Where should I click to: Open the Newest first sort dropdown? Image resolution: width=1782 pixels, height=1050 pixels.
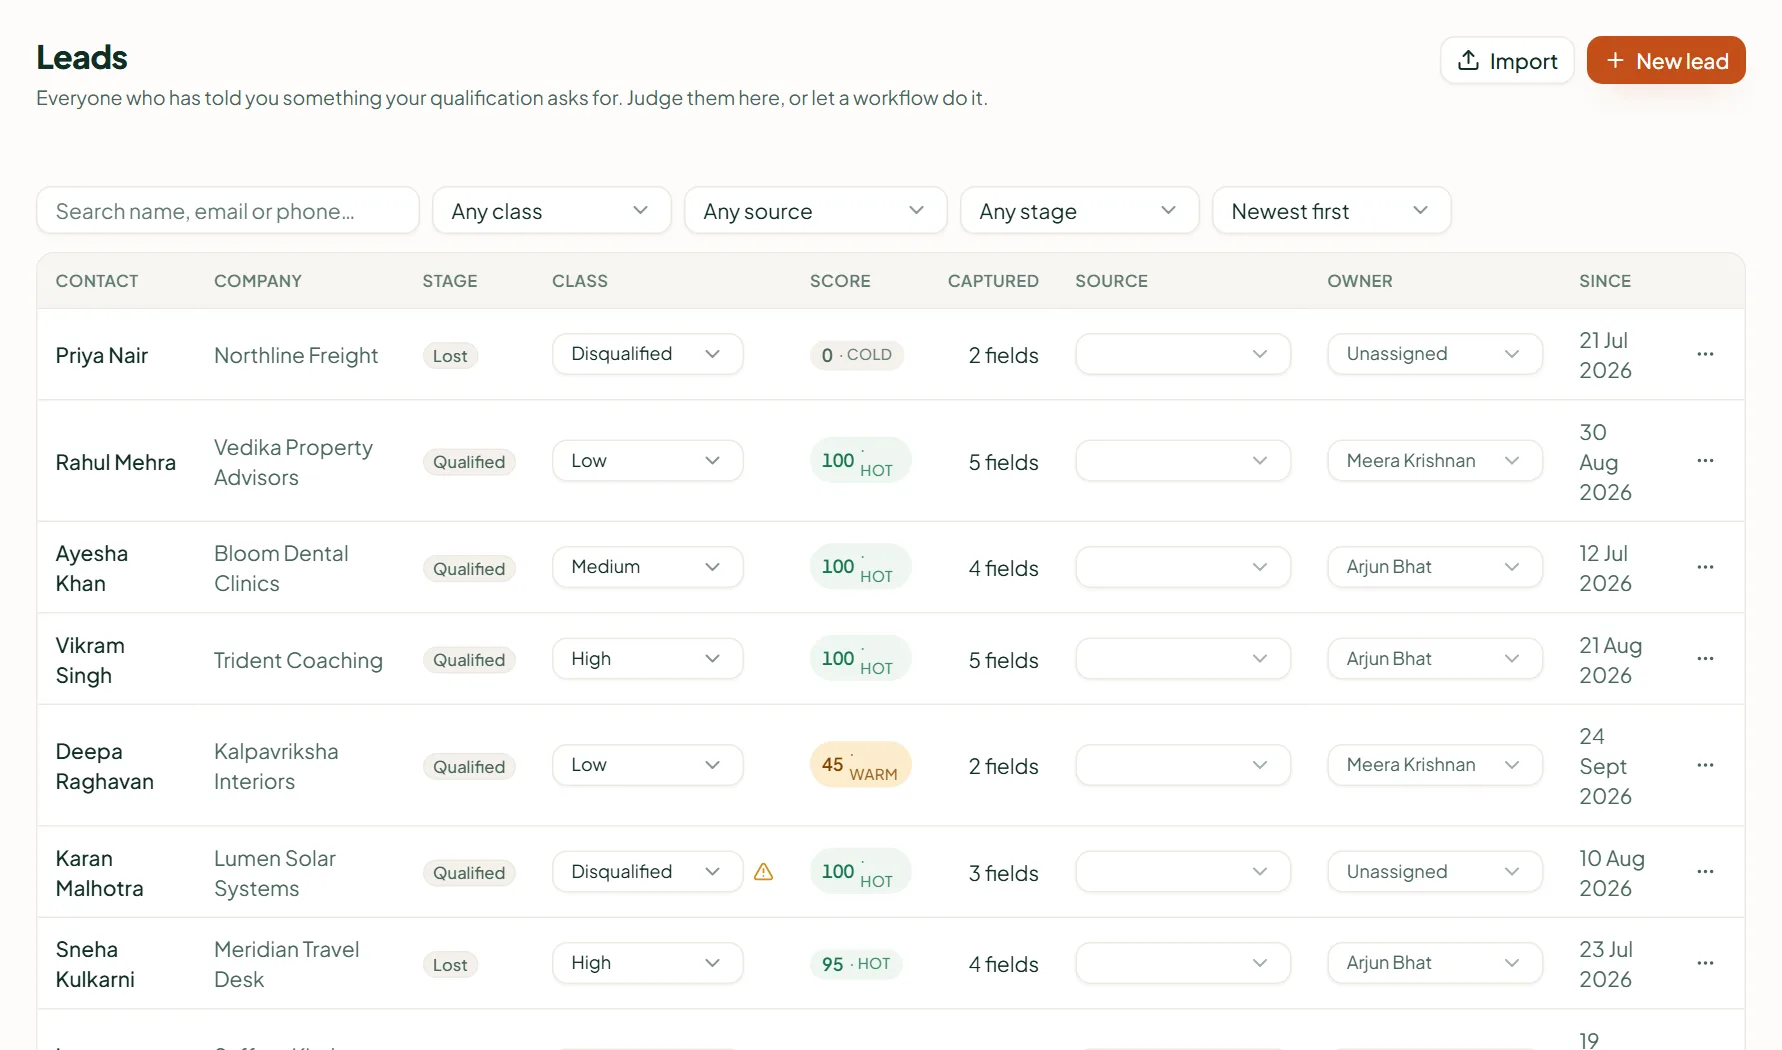(1331, 211)
